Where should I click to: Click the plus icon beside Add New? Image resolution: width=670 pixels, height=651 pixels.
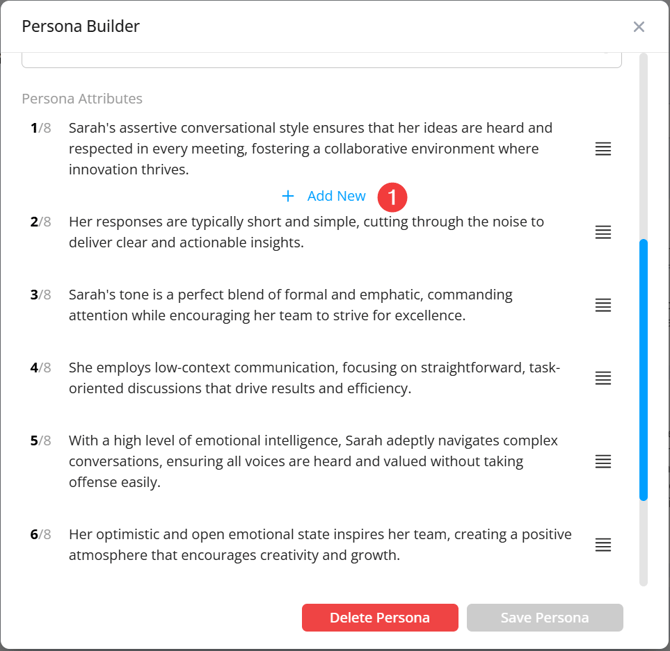288,197
